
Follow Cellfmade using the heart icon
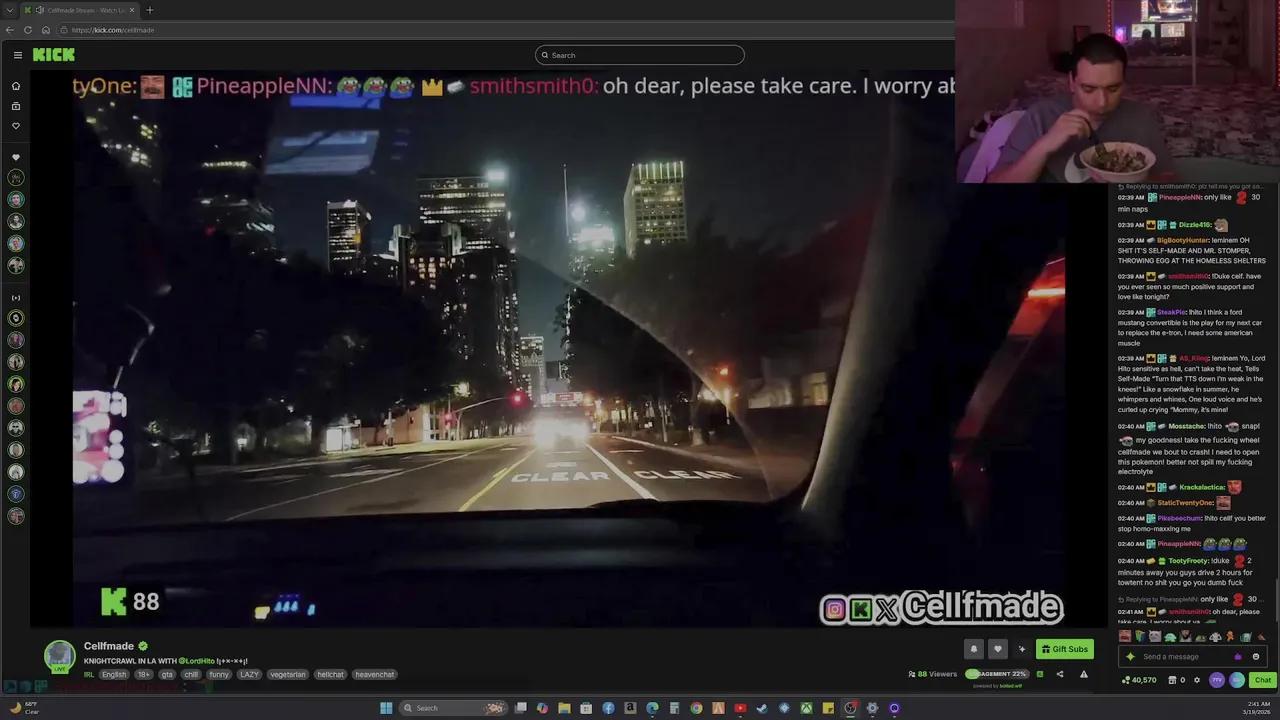point(997,649)
